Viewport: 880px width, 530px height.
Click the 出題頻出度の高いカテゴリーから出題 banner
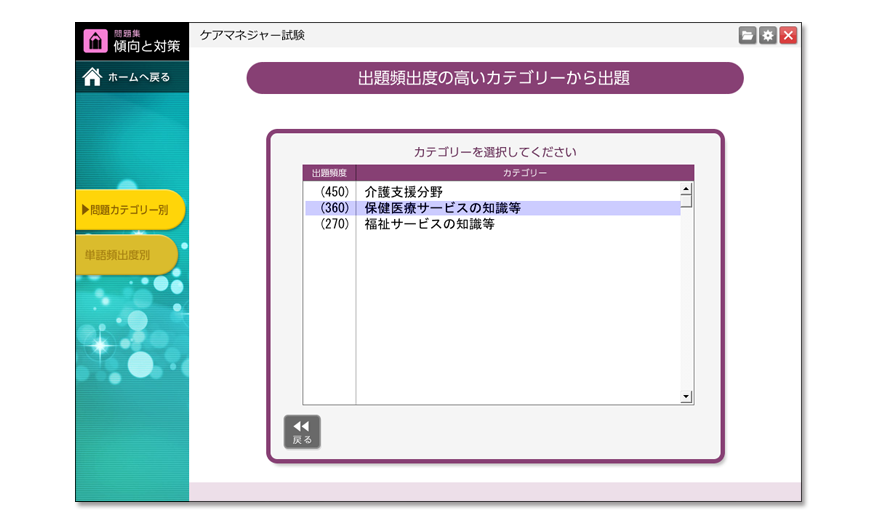pos(495,78)
